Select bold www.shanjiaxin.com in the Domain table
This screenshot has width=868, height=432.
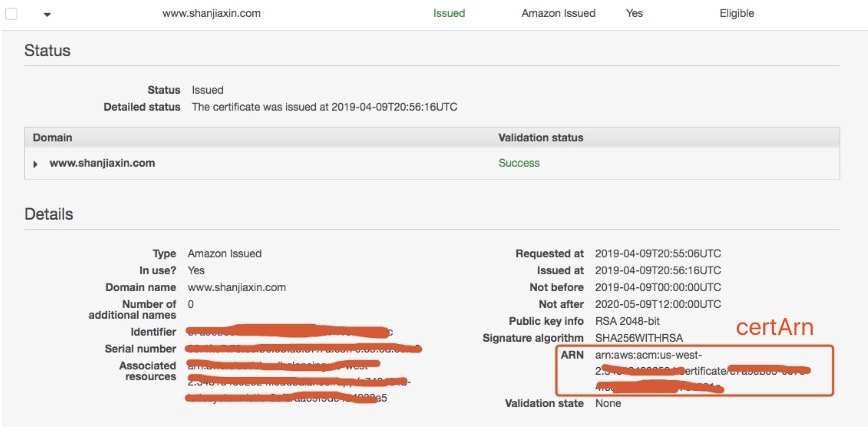pos(102,163)
